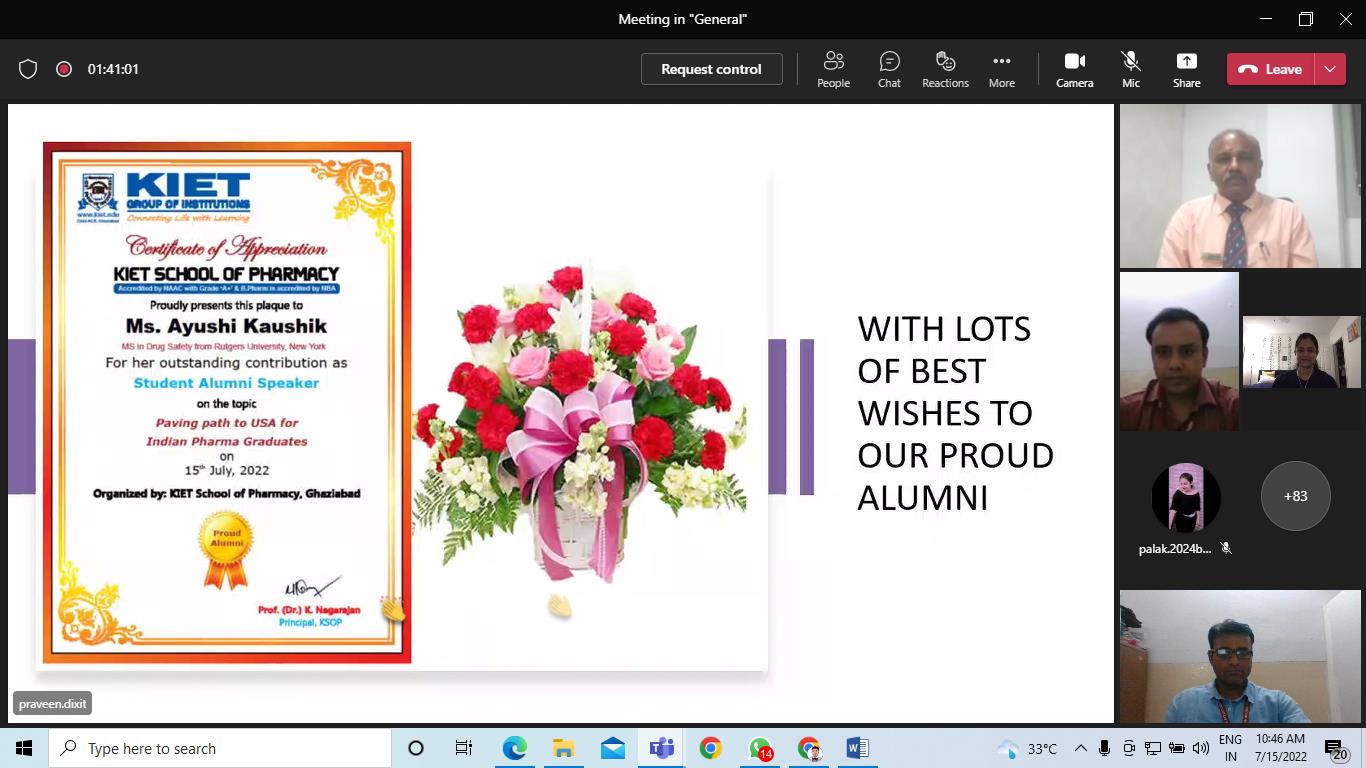The width and height of the screenshot is (1366, 768).
Task: Leave the meeting
Action: [x=1271, y=69]
